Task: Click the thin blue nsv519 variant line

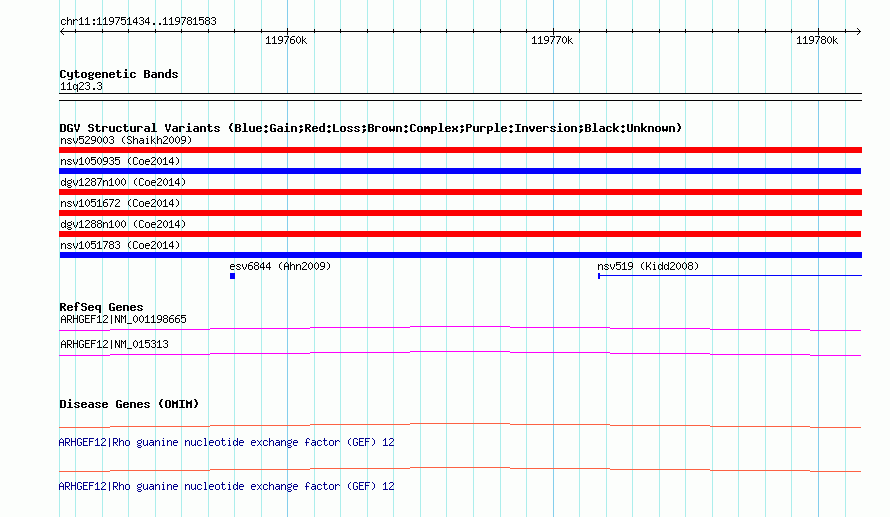Action: click(x=730, y=276)
